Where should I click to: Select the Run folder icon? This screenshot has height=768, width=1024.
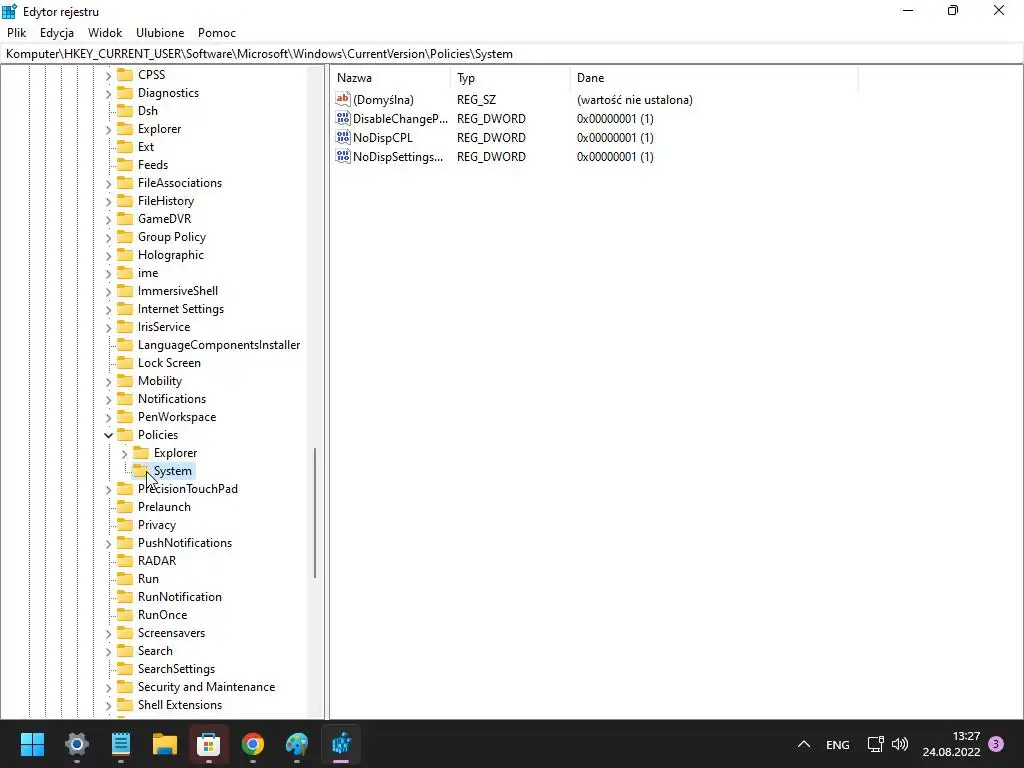click(x=125, y=579)
